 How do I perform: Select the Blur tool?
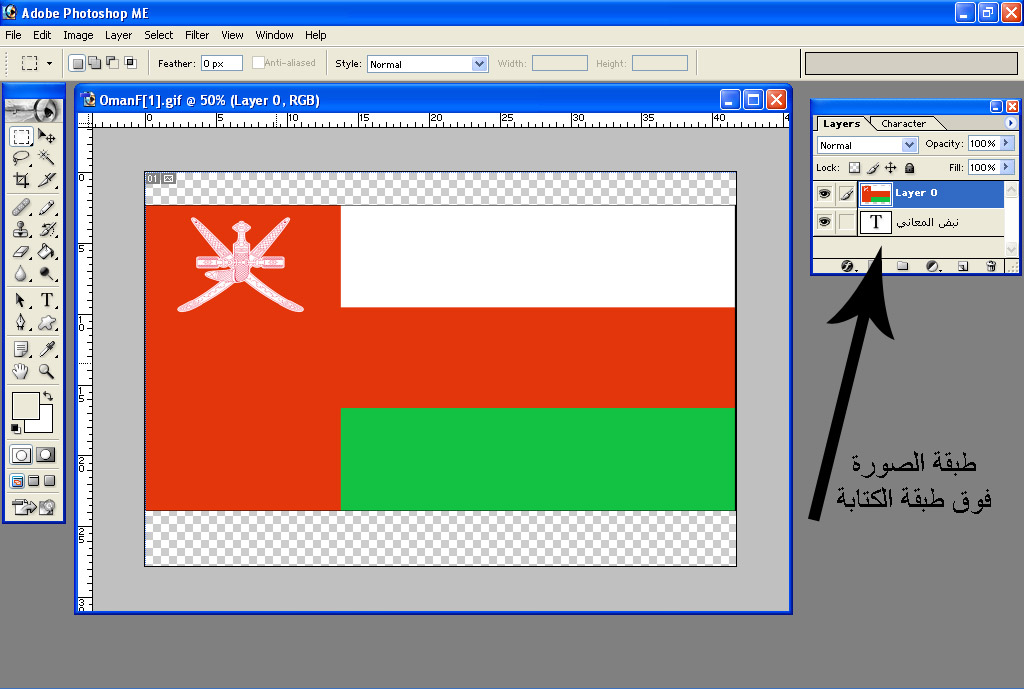coord(21,274)
